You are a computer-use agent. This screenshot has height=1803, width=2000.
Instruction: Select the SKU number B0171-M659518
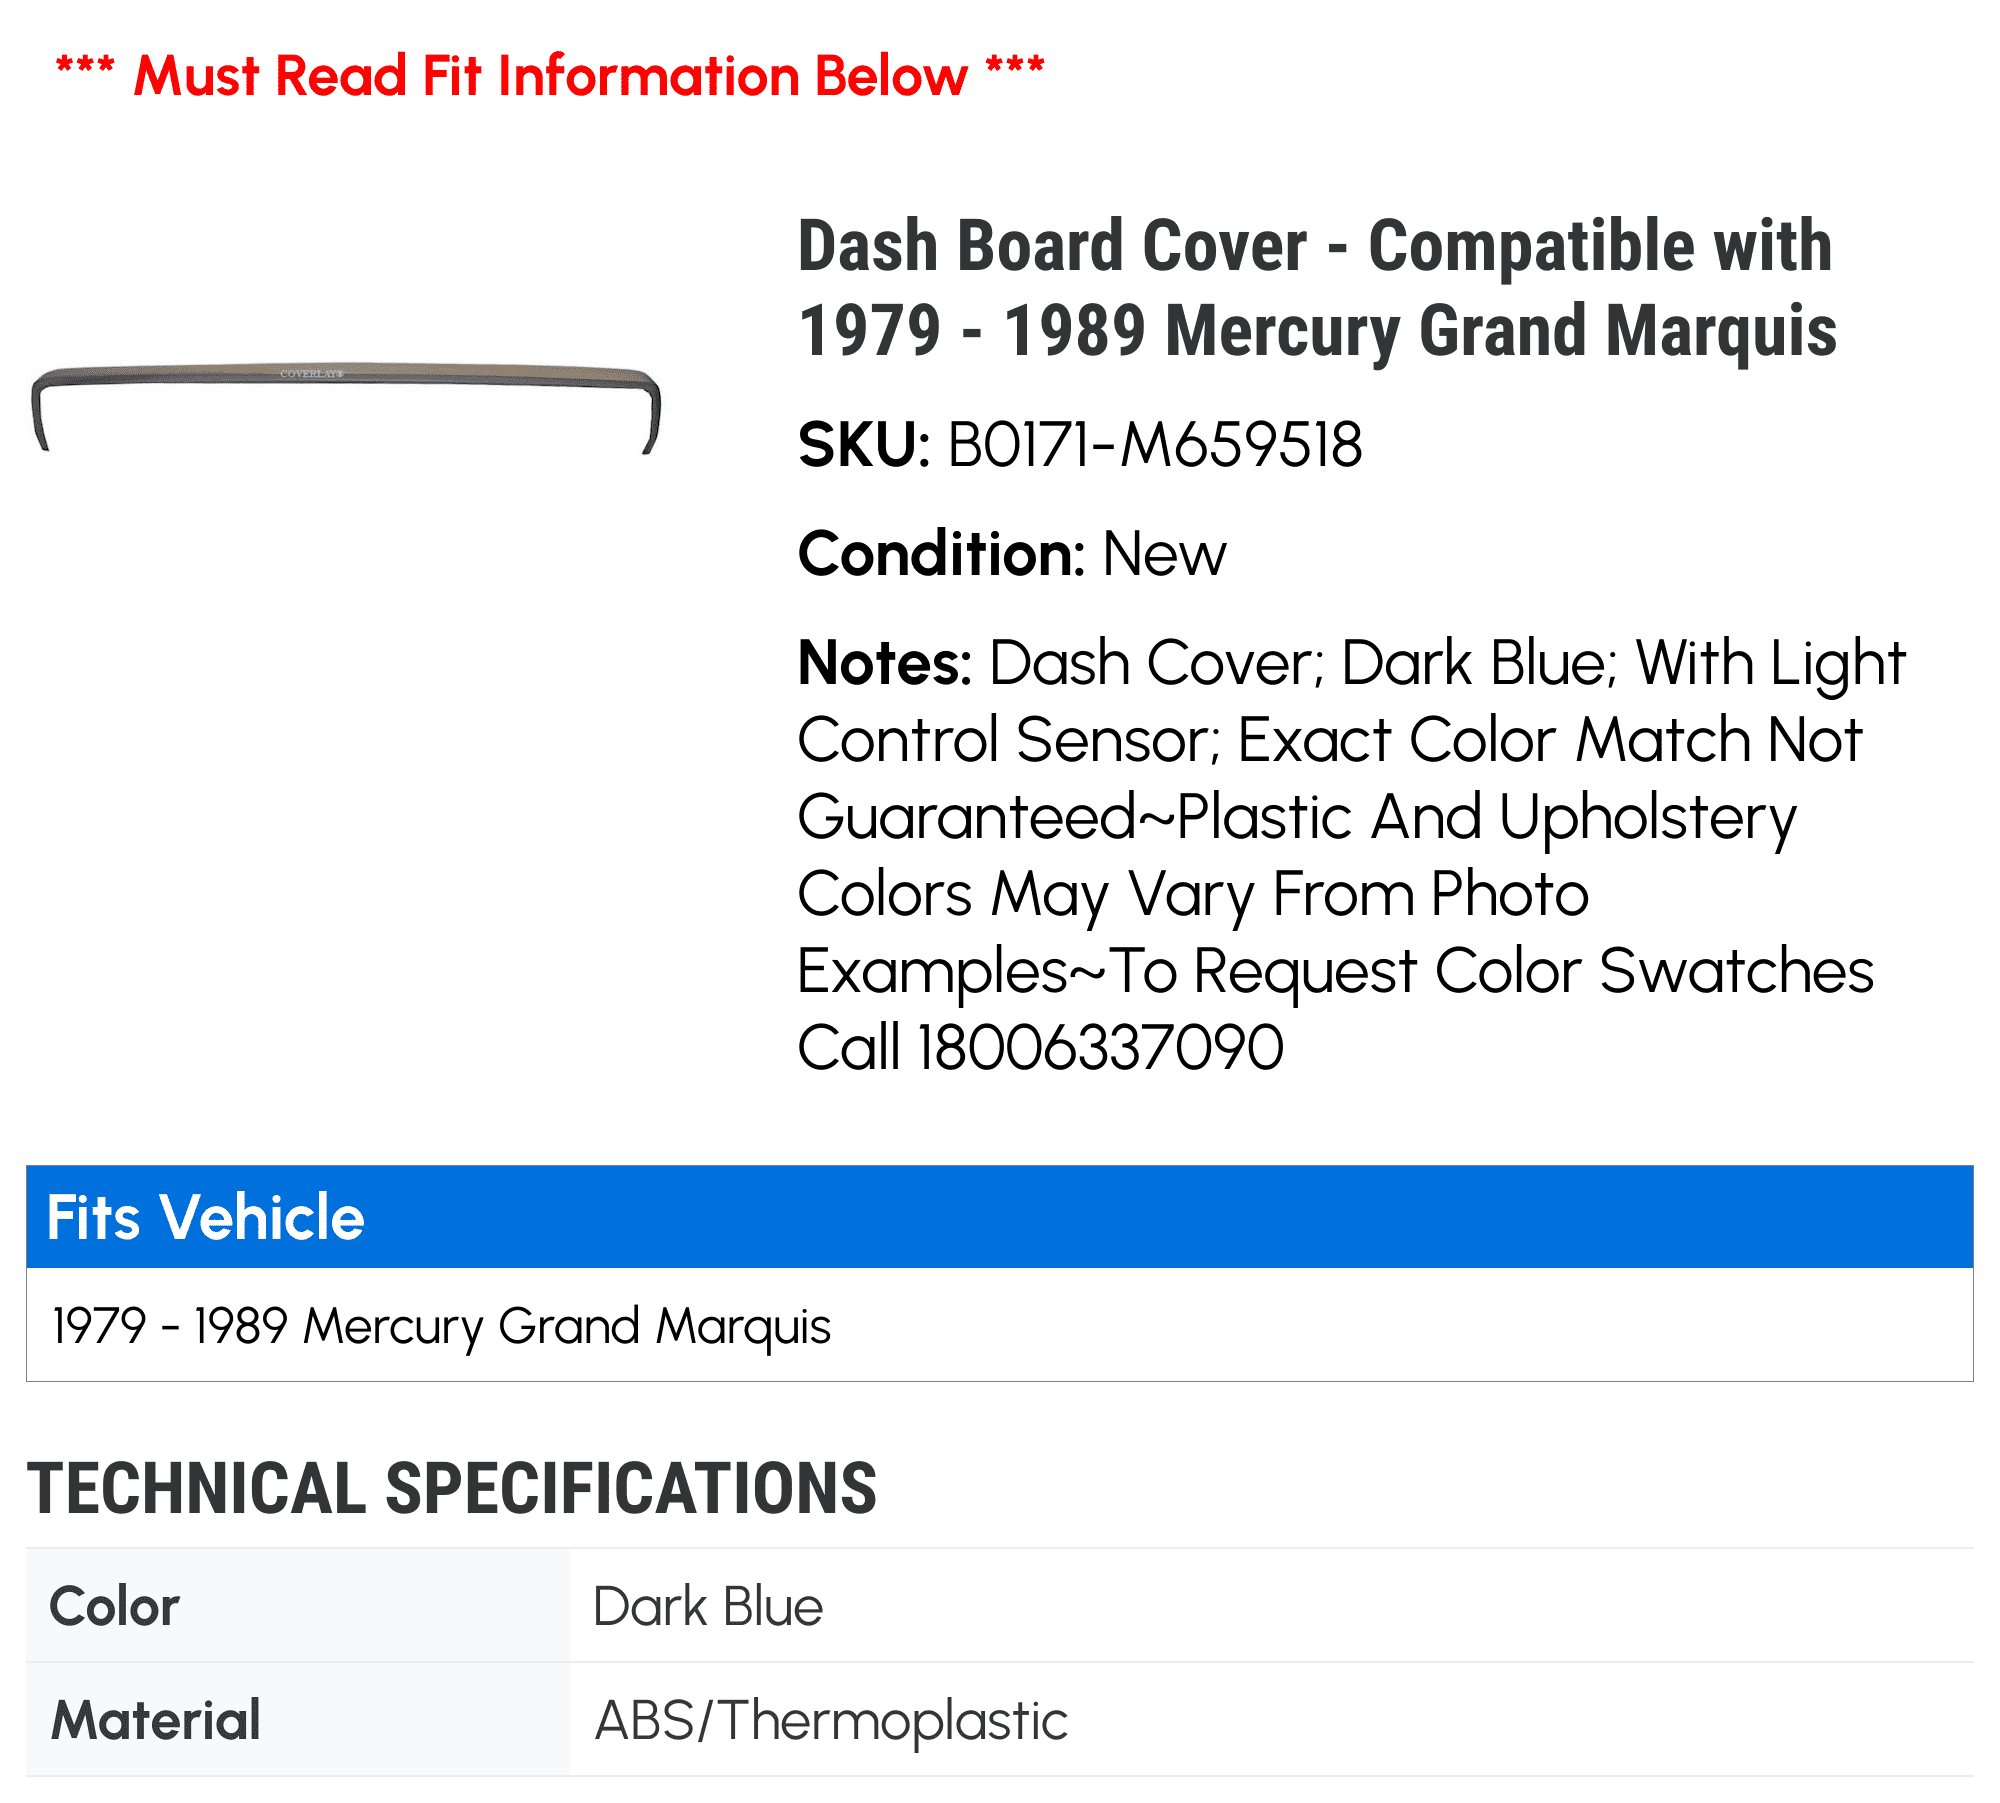[1154, 445]
